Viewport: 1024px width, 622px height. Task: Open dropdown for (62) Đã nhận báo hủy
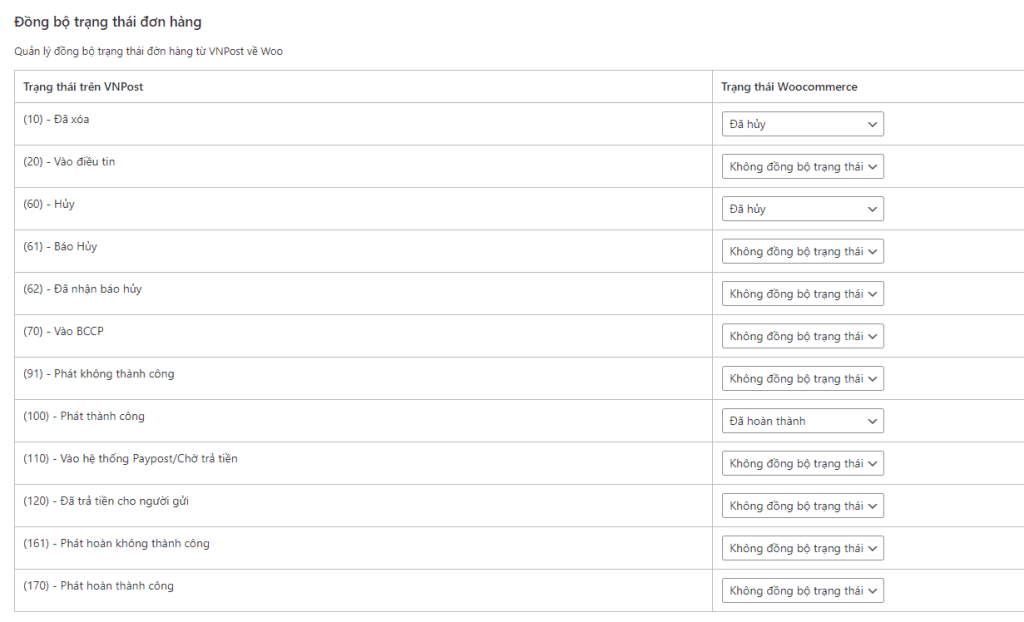pos(802,294)
